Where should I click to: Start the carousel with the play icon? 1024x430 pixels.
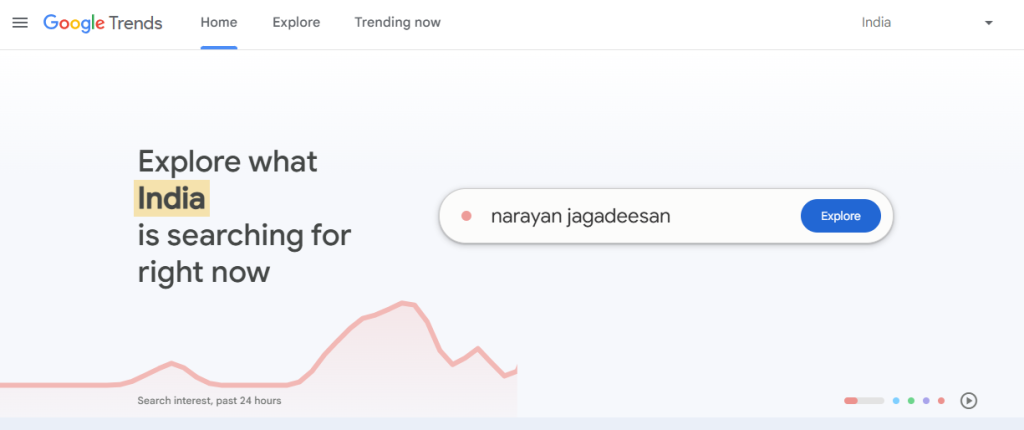(x=968, y=401)
